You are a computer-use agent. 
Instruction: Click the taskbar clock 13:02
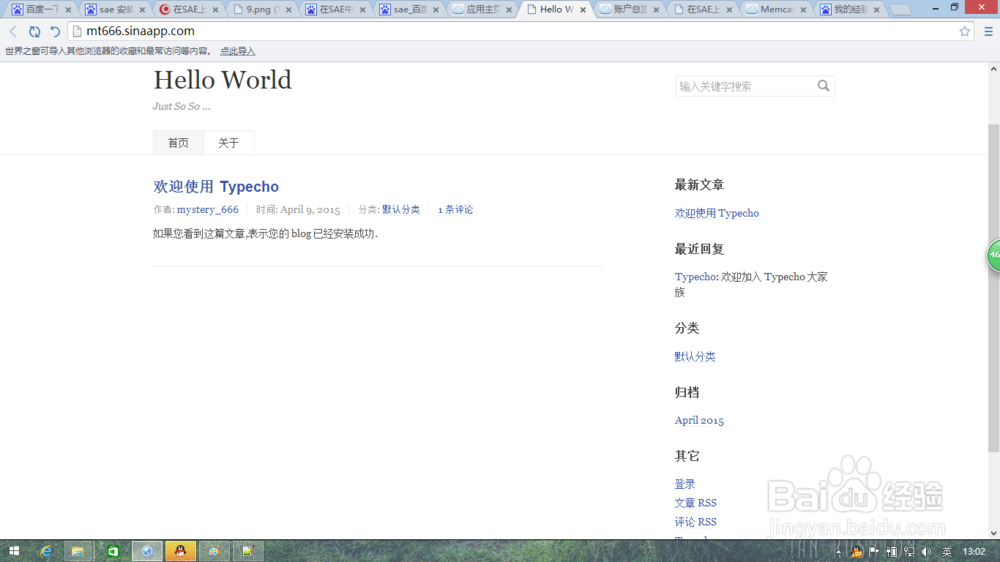974,552
